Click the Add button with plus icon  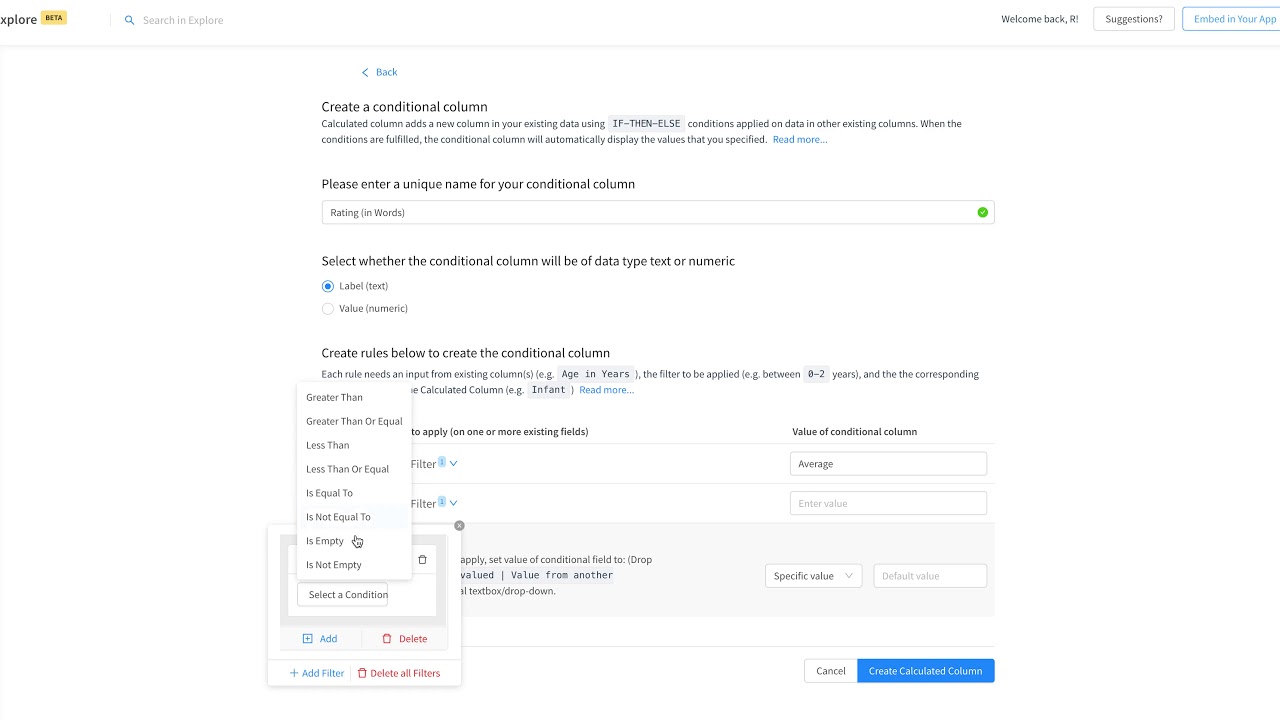(320, 639)
